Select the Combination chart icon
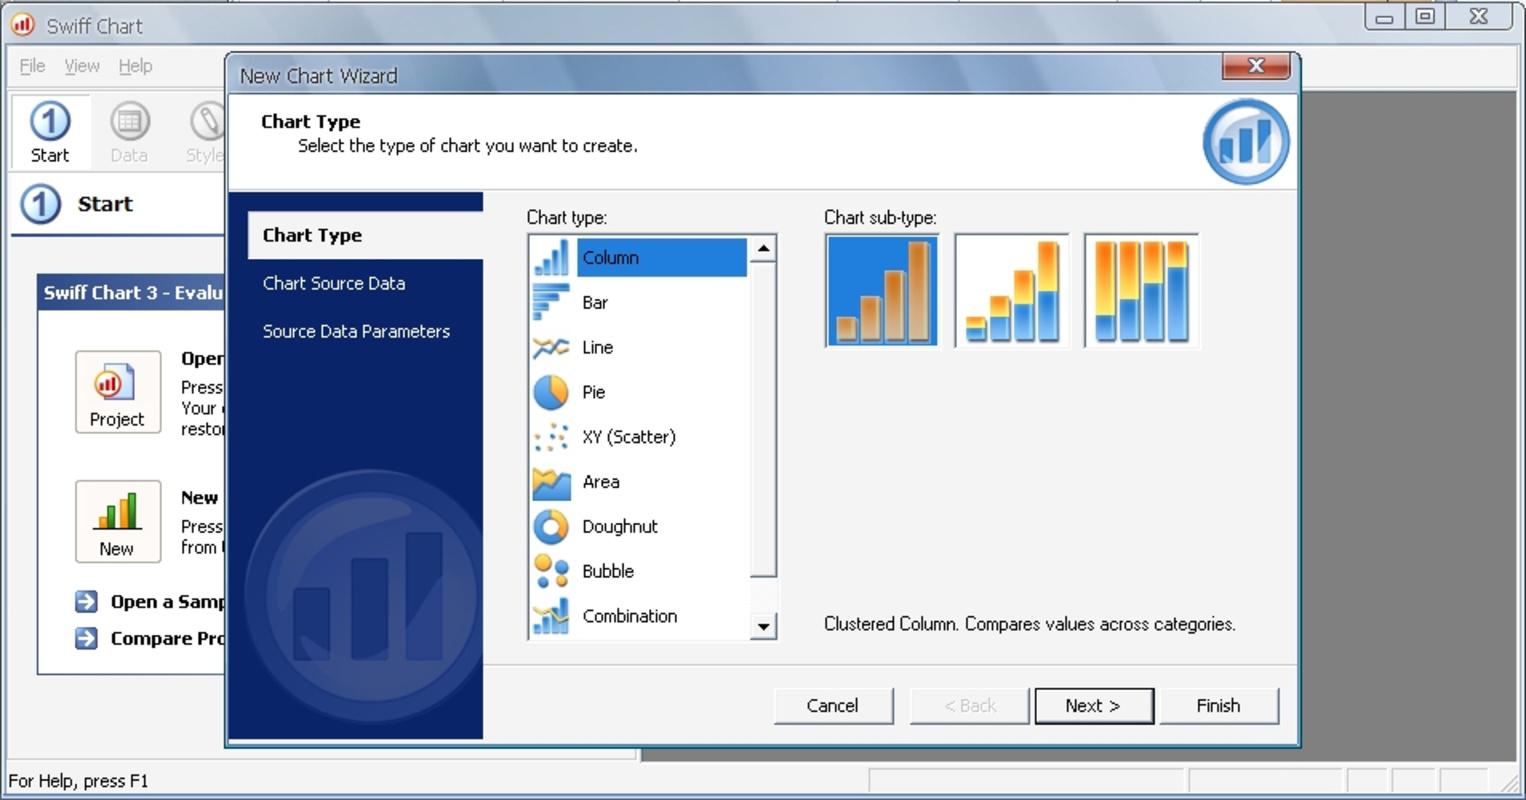Image resolution: width=1526 pixels, height=800 pixels. click(x=551, y=616)
